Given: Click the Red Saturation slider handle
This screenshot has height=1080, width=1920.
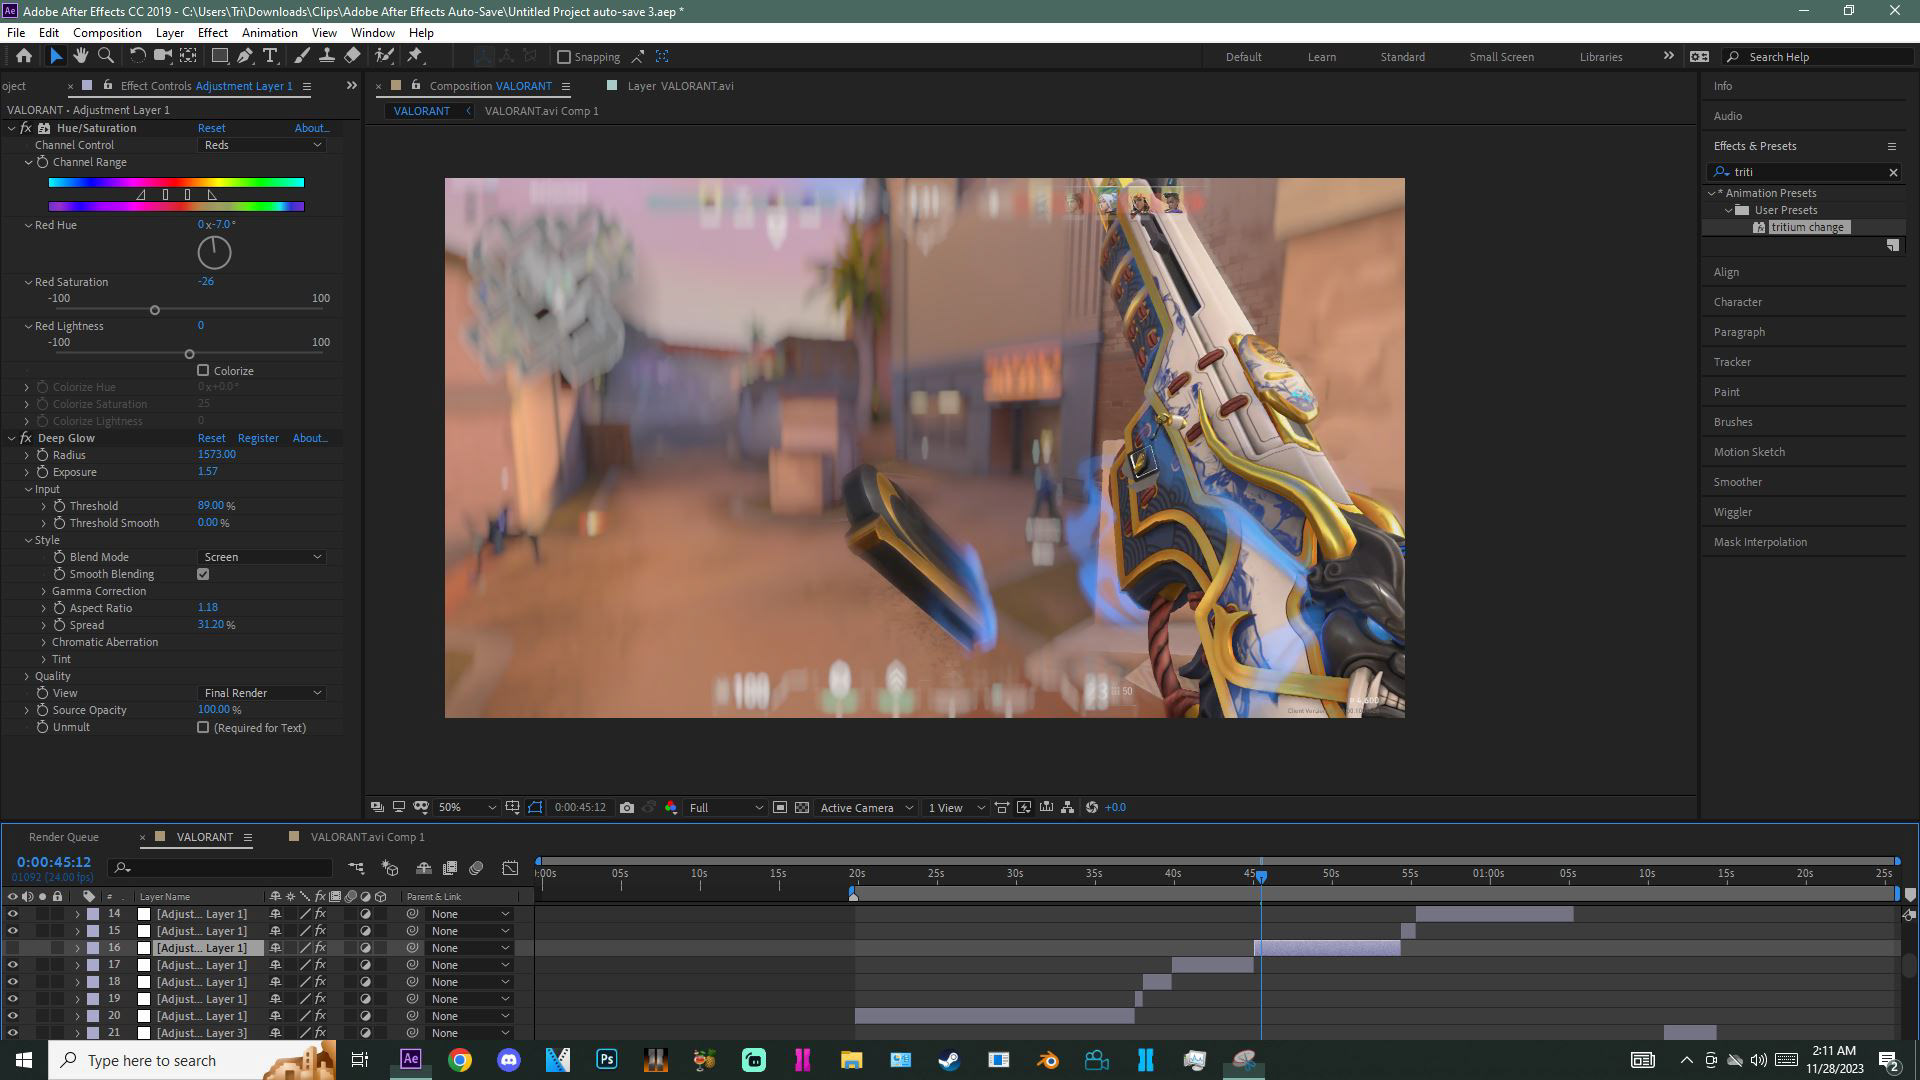Looking at the screenshot, I should [x=155, y=310].
